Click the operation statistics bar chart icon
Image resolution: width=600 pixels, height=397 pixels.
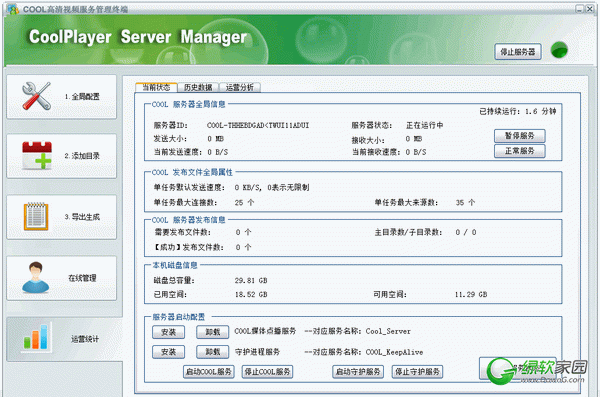[x=36, y=337]
